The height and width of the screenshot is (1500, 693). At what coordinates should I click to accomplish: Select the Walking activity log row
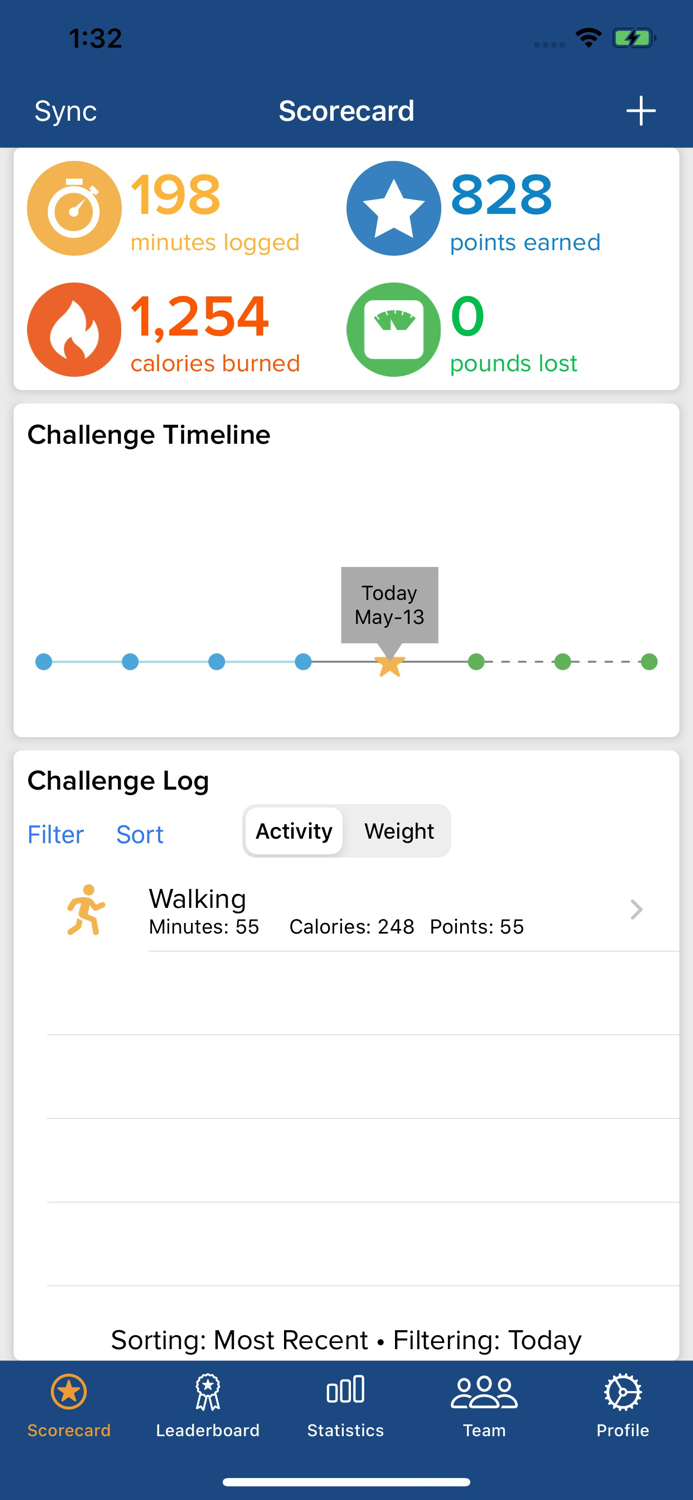tap(350, 909)
